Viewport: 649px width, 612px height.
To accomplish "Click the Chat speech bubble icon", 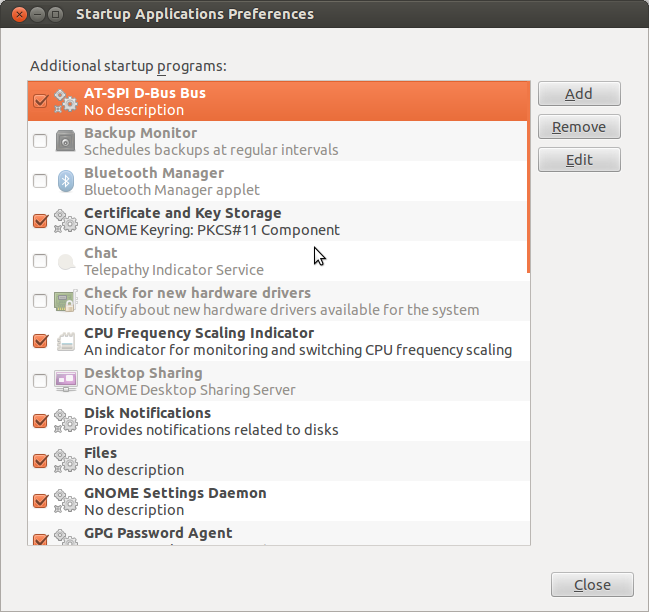I will click(x=65, y=261).
